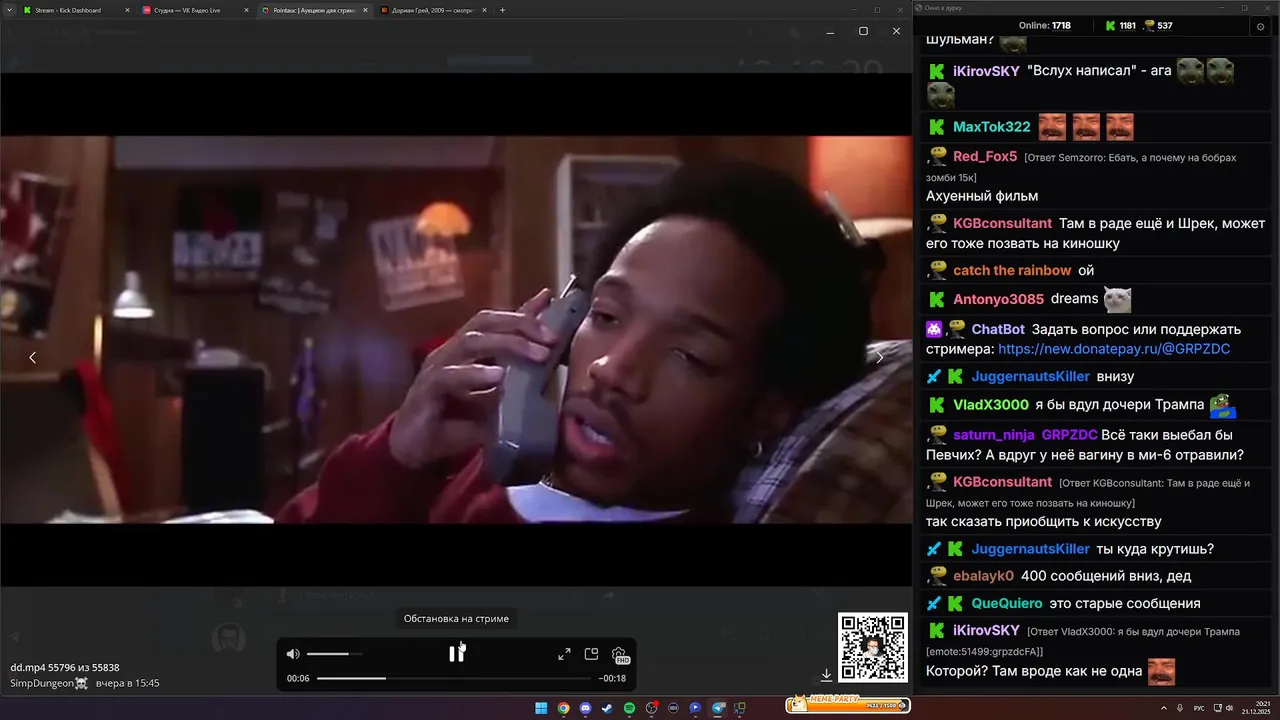This screenshot has height=720, width=1280.
Task: Select username Antonyo3085 in chat
Action: [998, 299]
